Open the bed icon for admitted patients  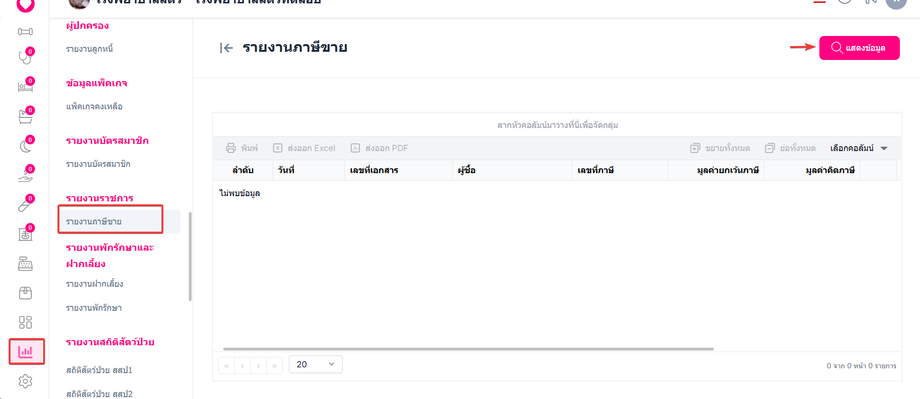25,87
